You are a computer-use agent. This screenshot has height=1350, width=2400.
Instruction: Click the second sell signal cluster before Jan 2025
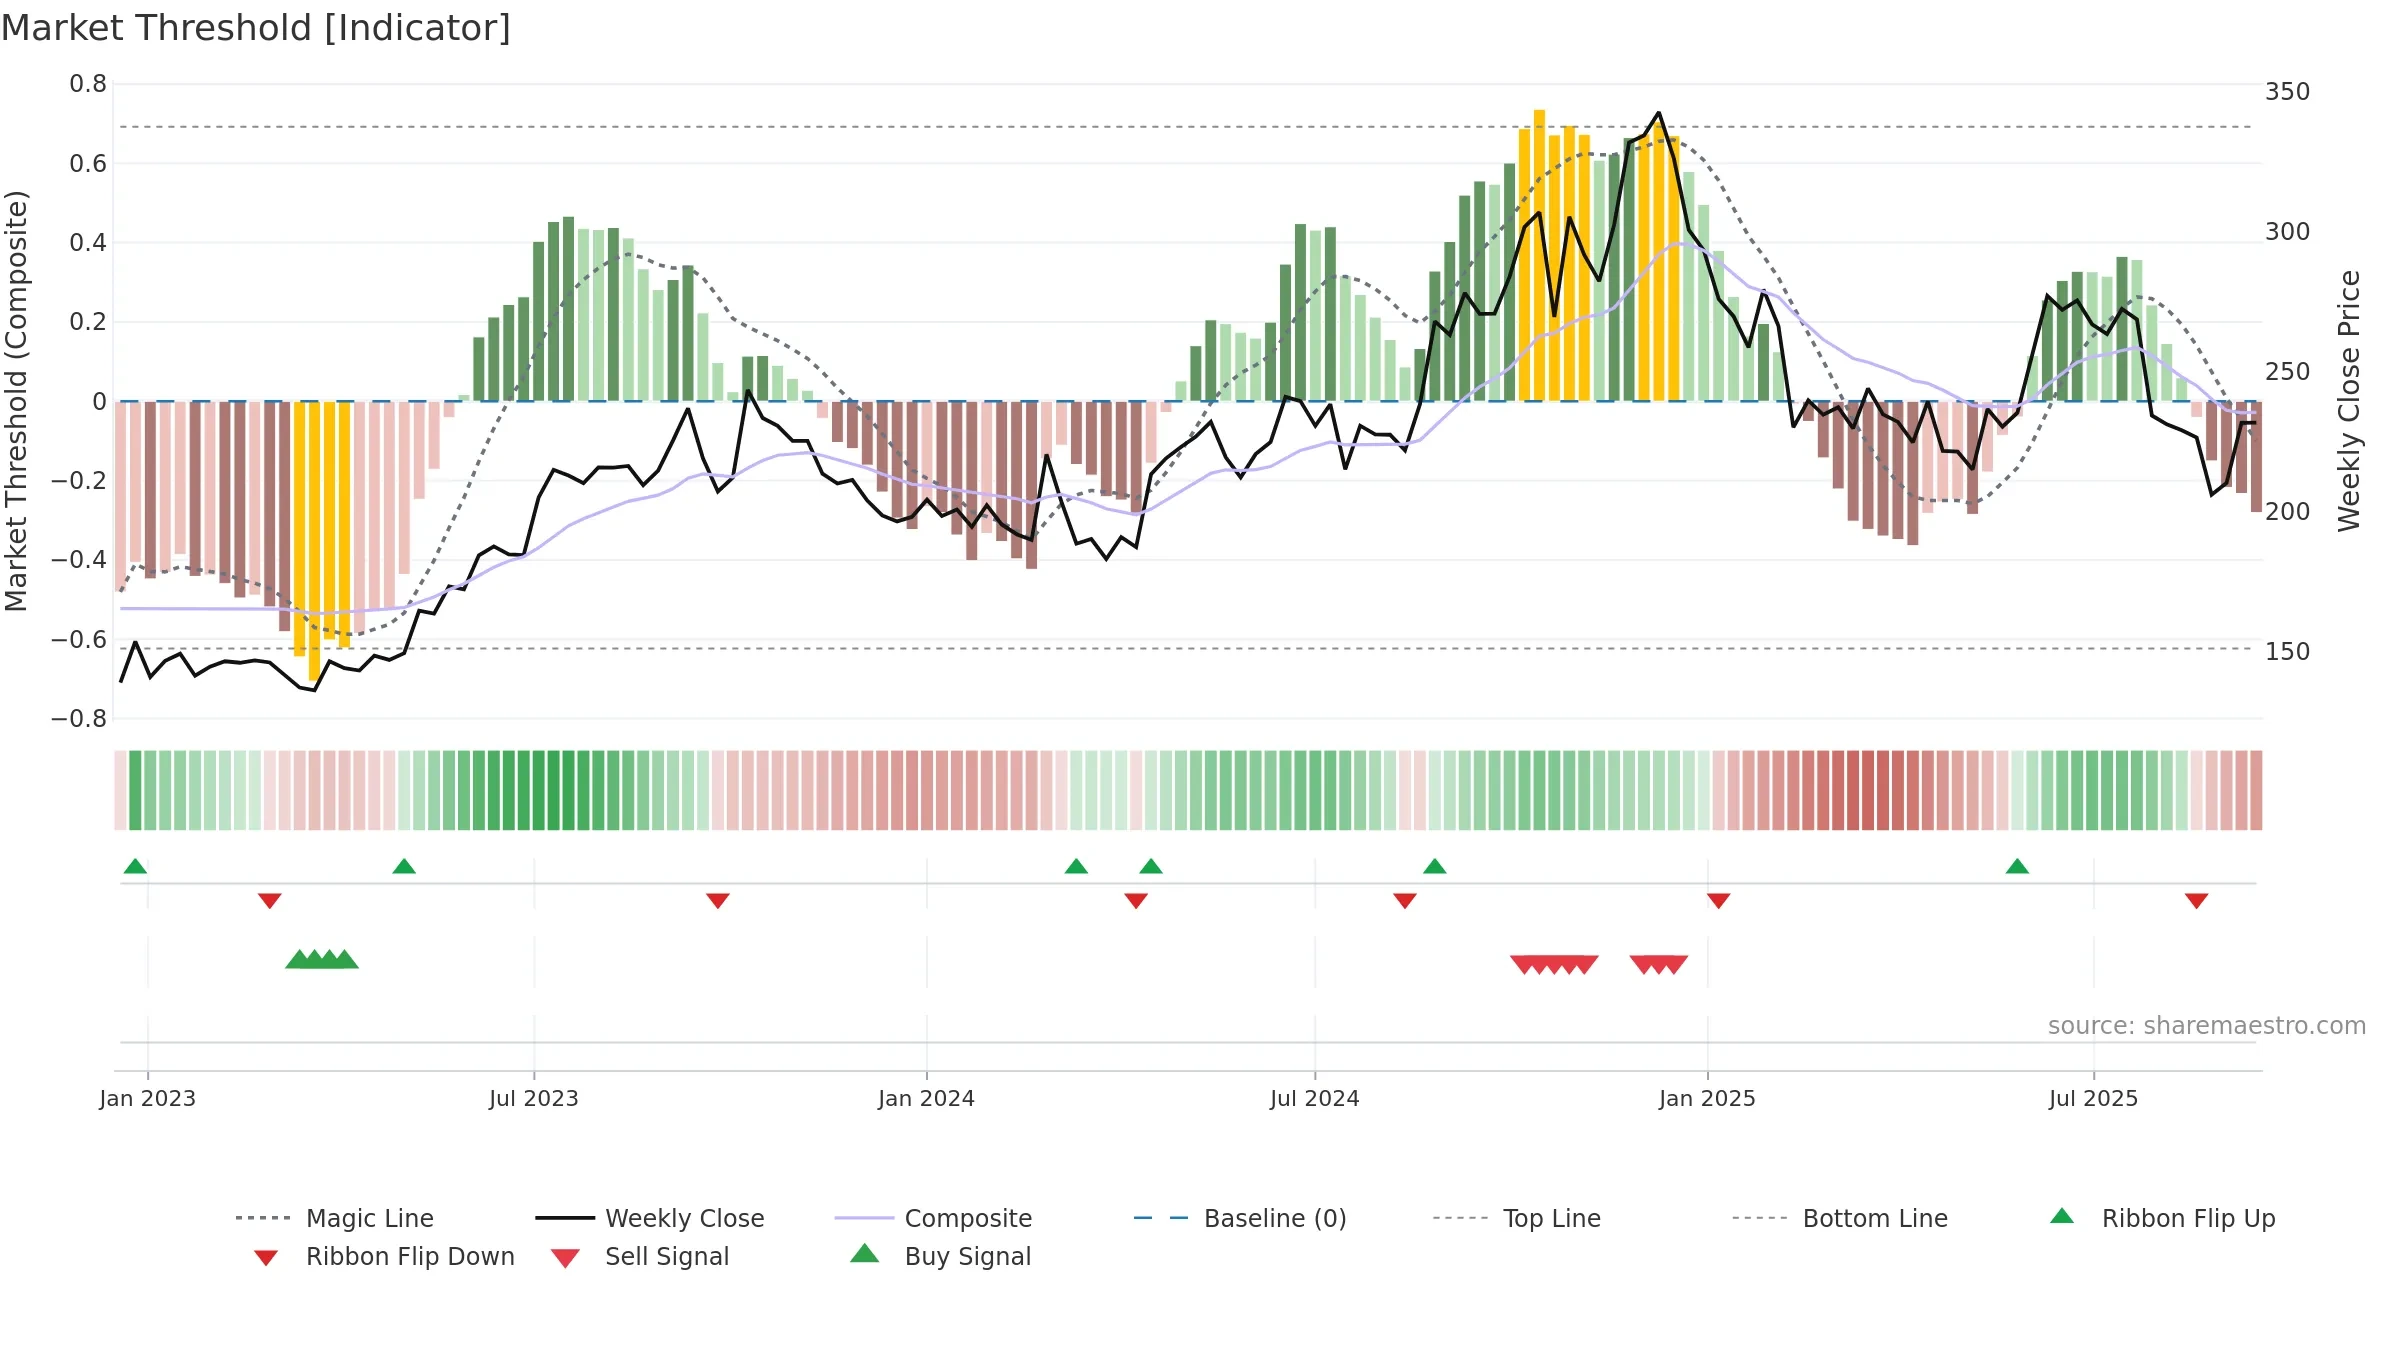1659,965
